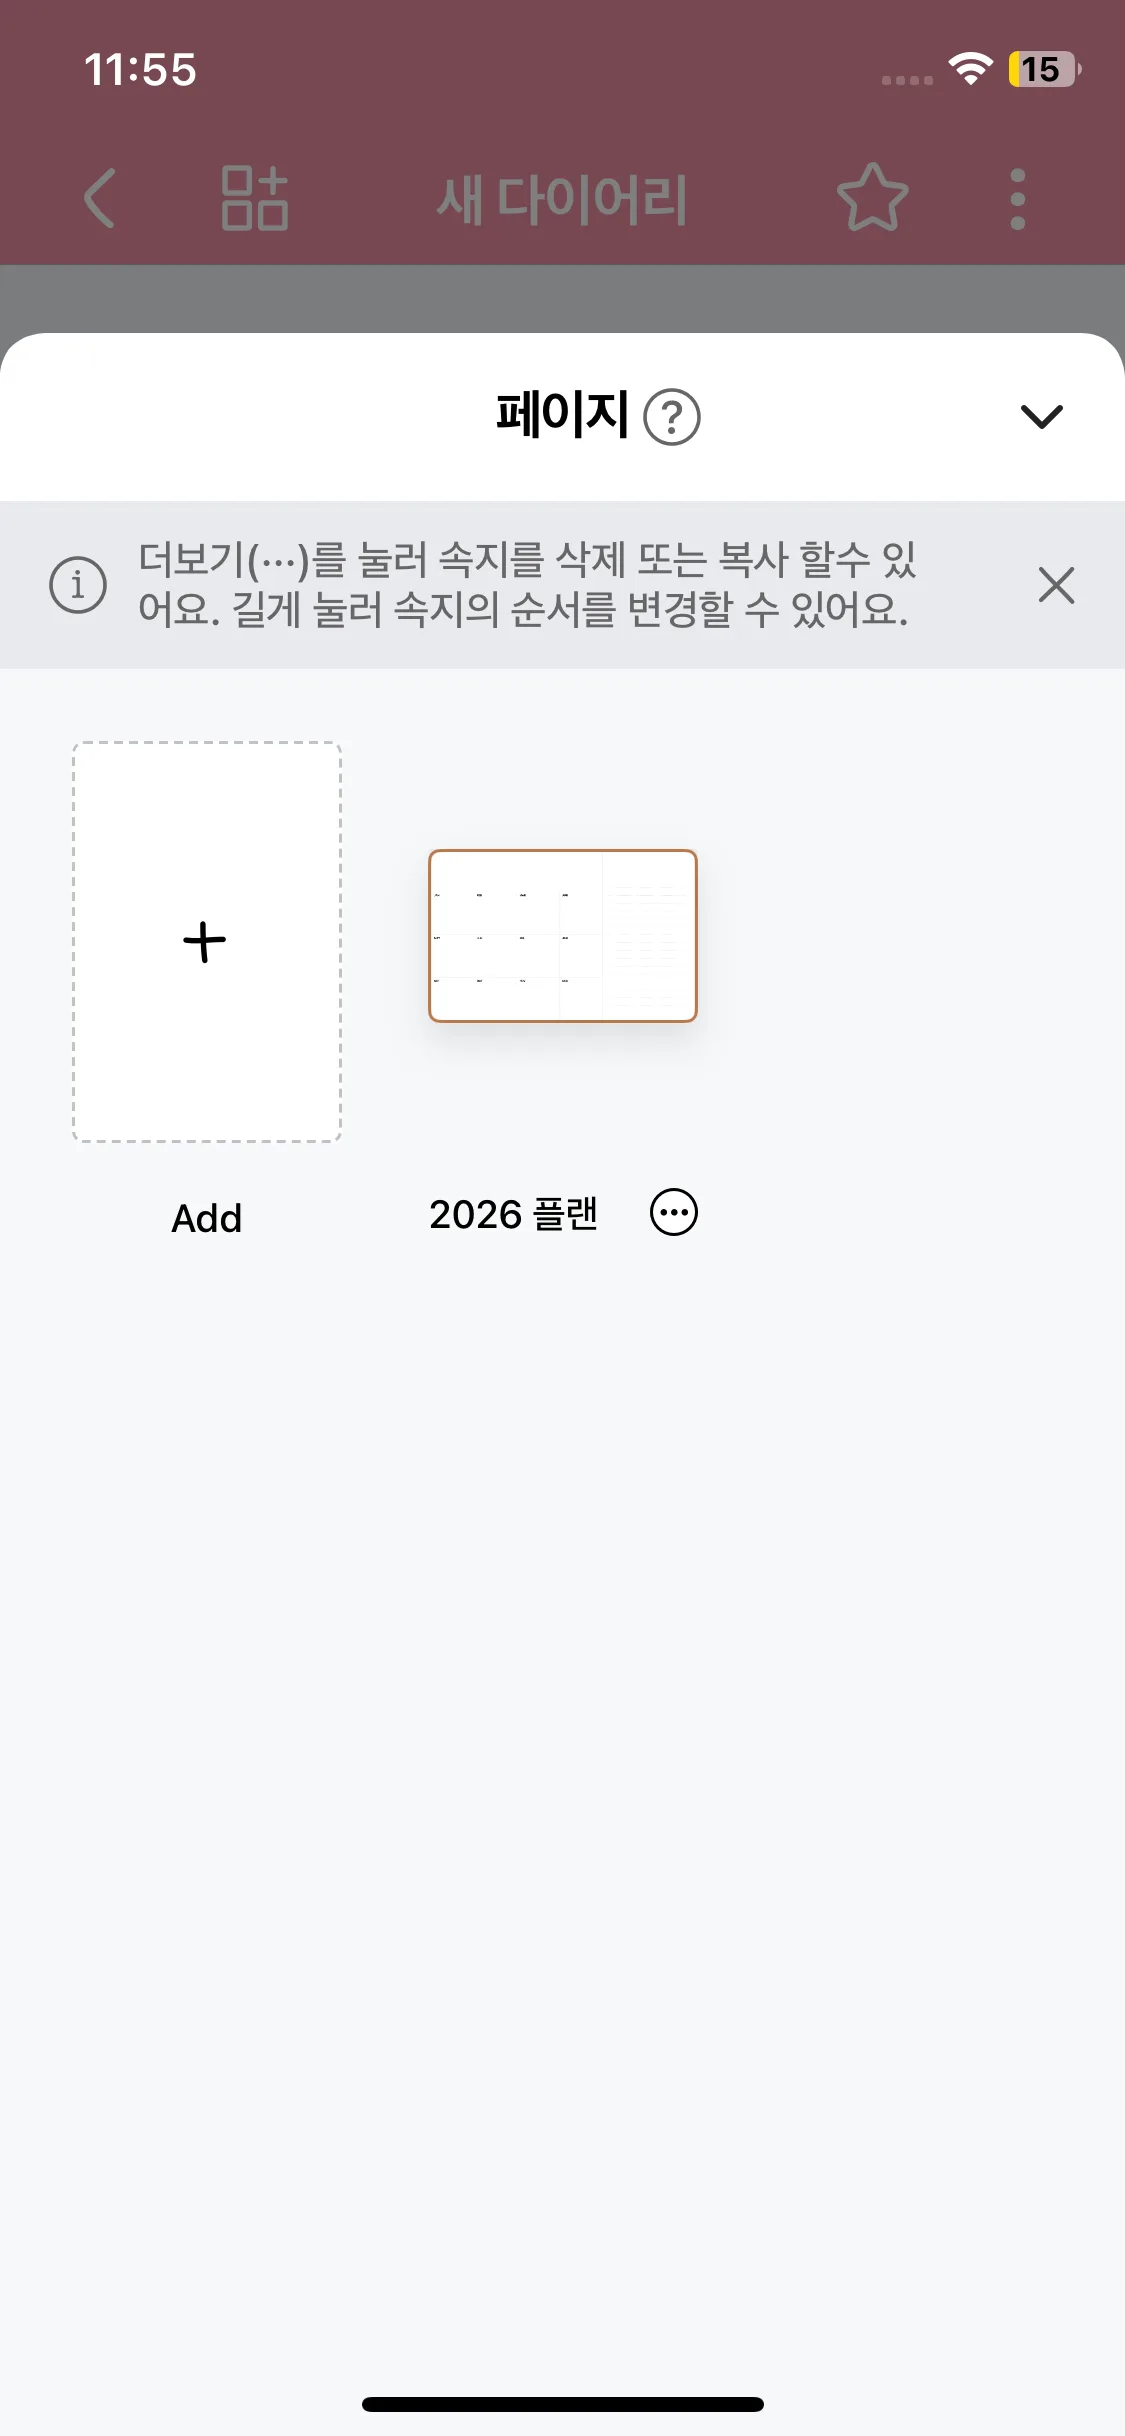
Task: Open more options for 2026 플랜
Action: click(674, 1213)
